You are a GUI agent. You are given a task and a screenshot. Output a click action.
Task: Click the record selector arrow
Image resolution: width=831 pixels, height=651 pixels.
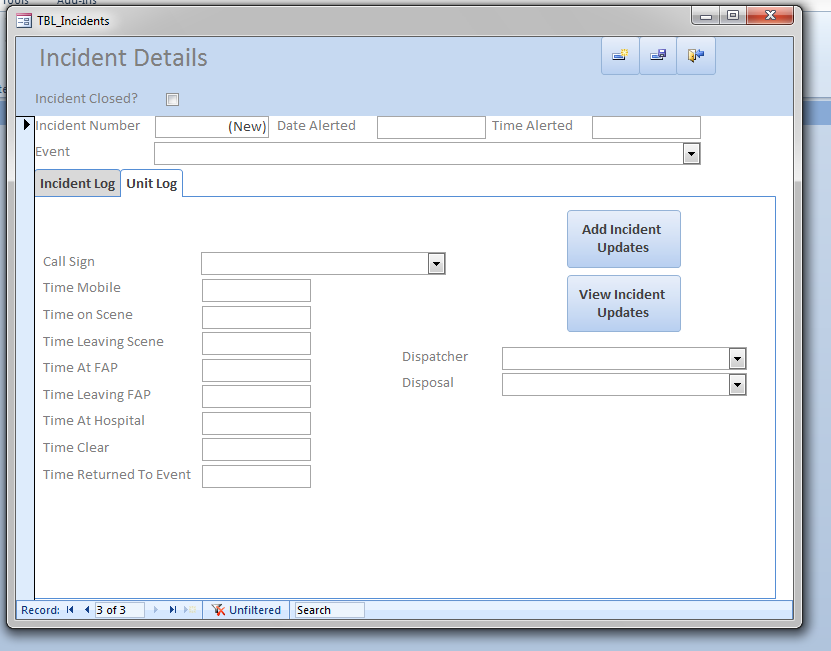click(26, 125)
